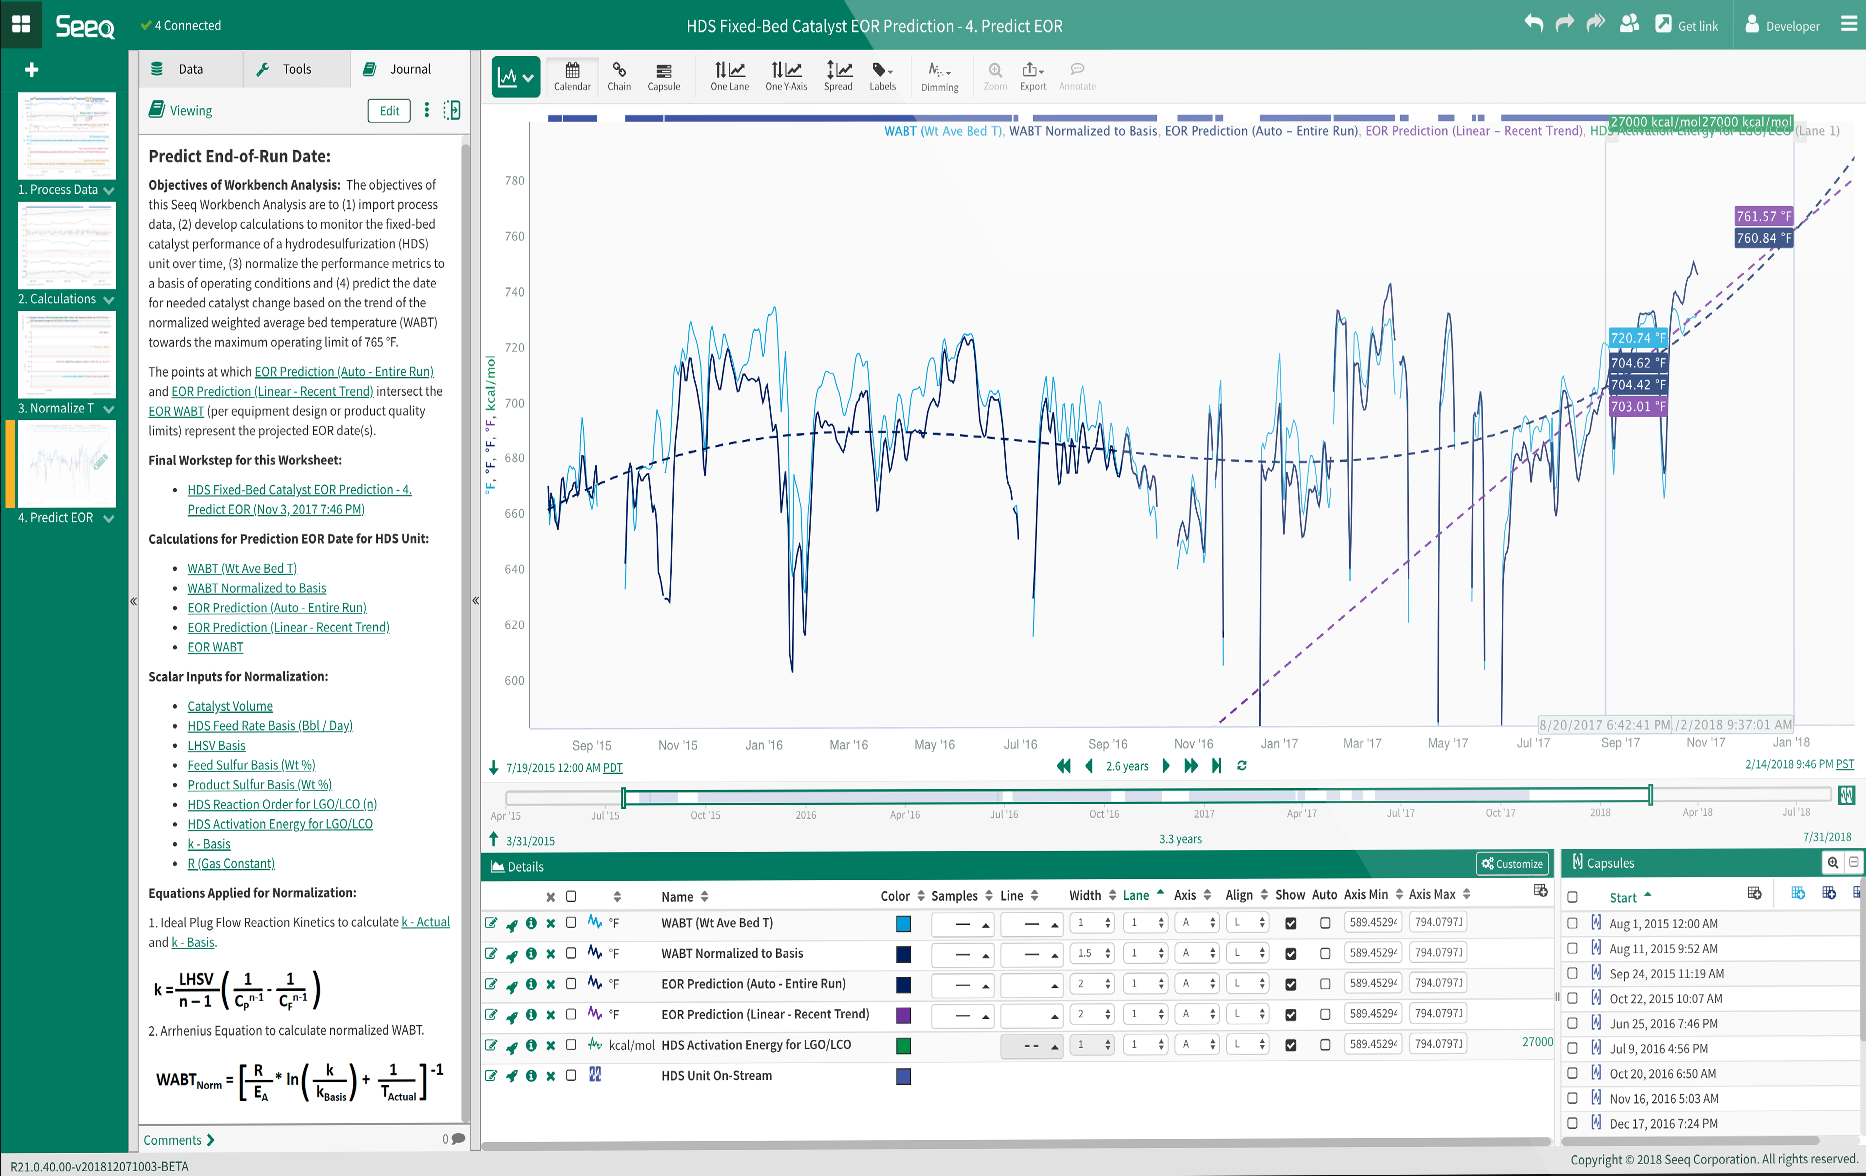1866x1176 pixels.
Task: Open the Catalyst Volume journal link
Action: point(230,706)
